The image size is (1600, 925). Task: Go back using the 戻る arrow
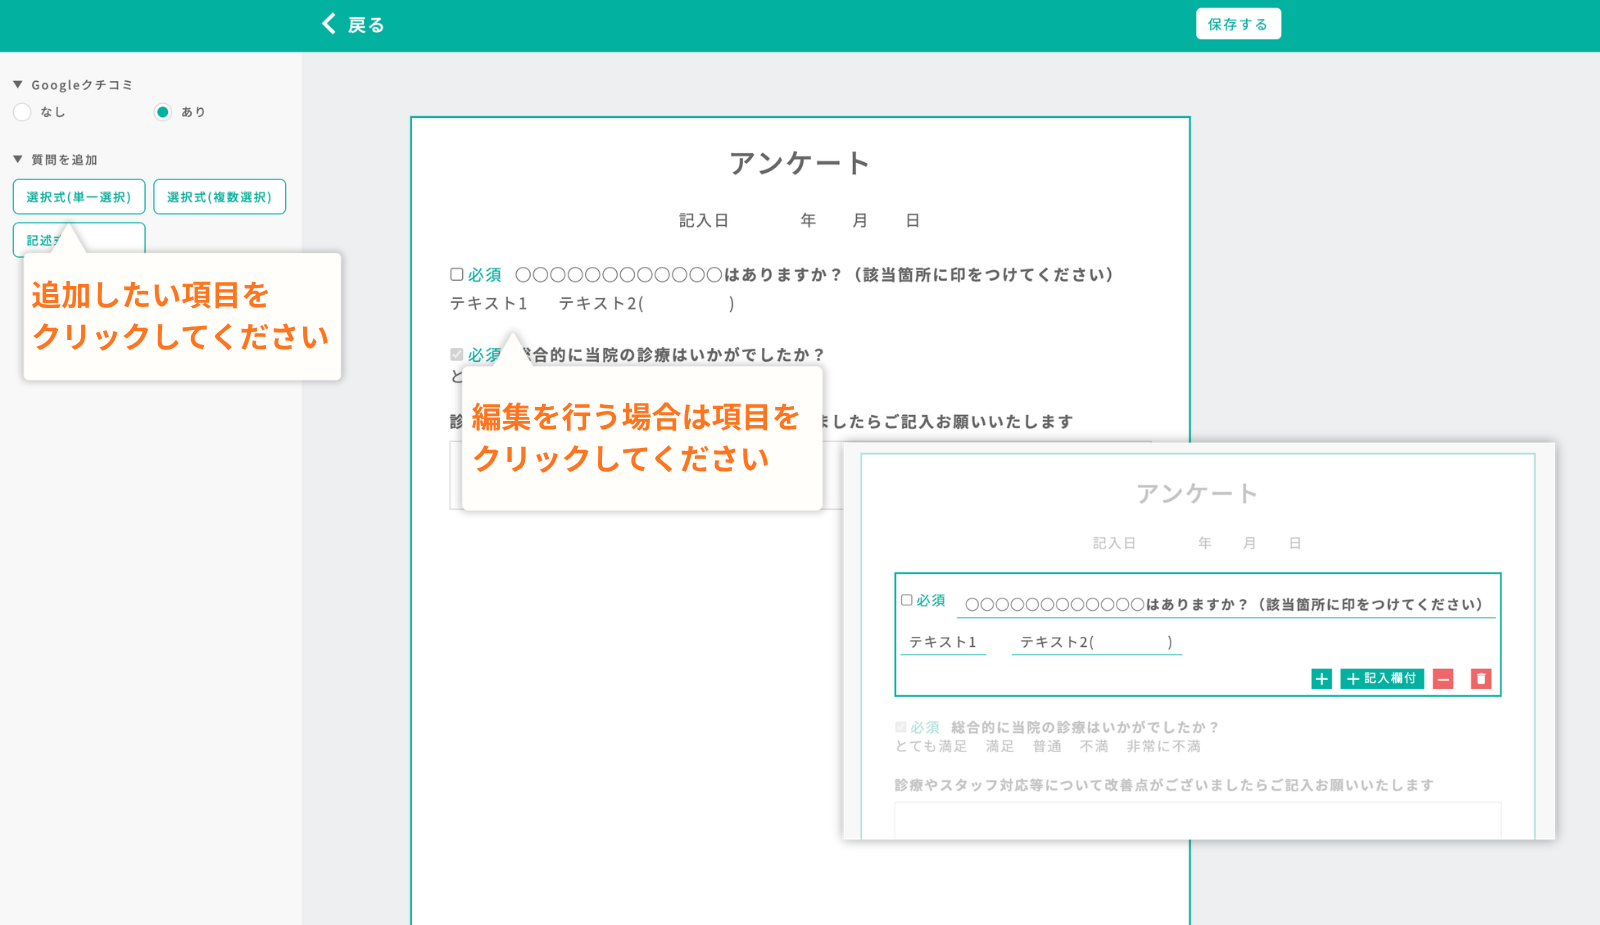(x=329, y=24)
